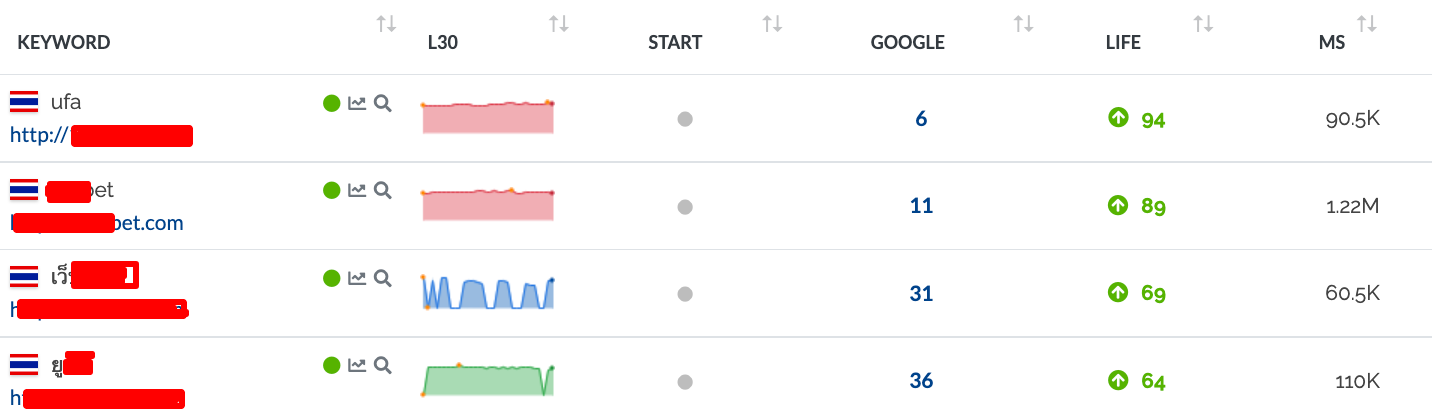Sort by GOOGLE column arrows

coord(1023,24)
